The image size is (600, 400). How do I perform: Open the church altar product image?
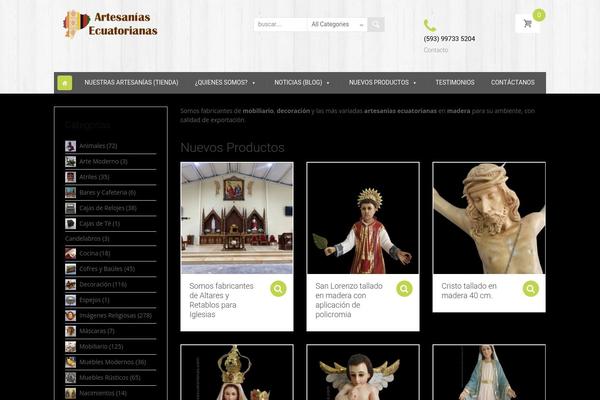click(x=237, y=218)
